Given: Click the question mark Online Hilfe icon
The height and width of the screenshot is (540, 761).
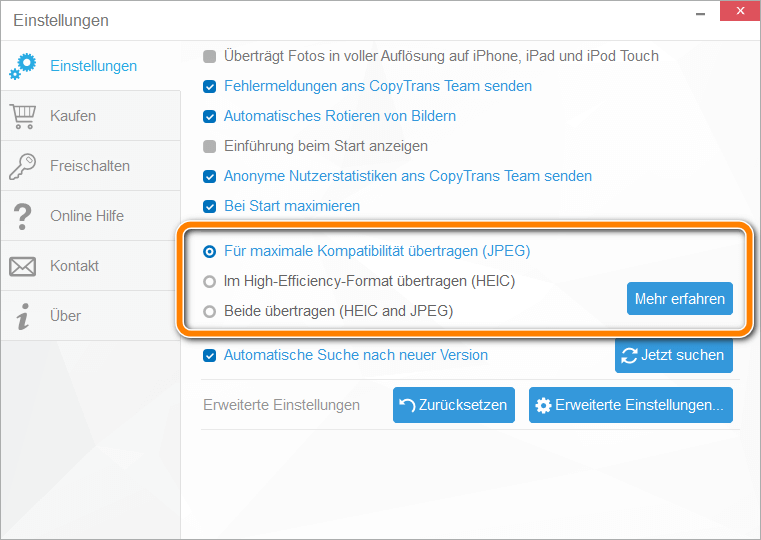Looking at the screenshot, I should click(22, 216).
